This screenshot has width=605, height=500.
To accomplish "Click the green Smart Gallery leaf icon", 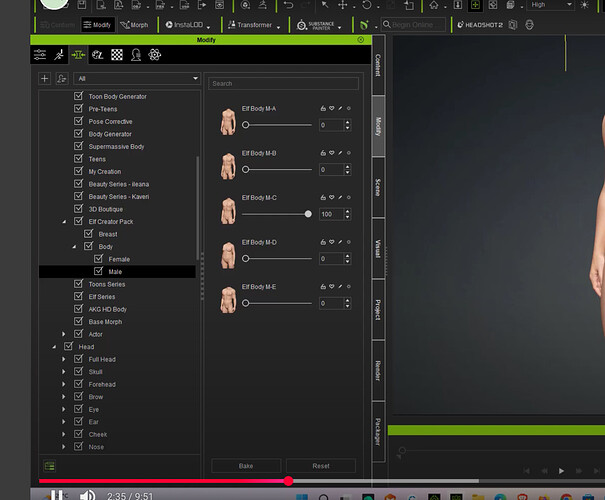I will [364, 25].
